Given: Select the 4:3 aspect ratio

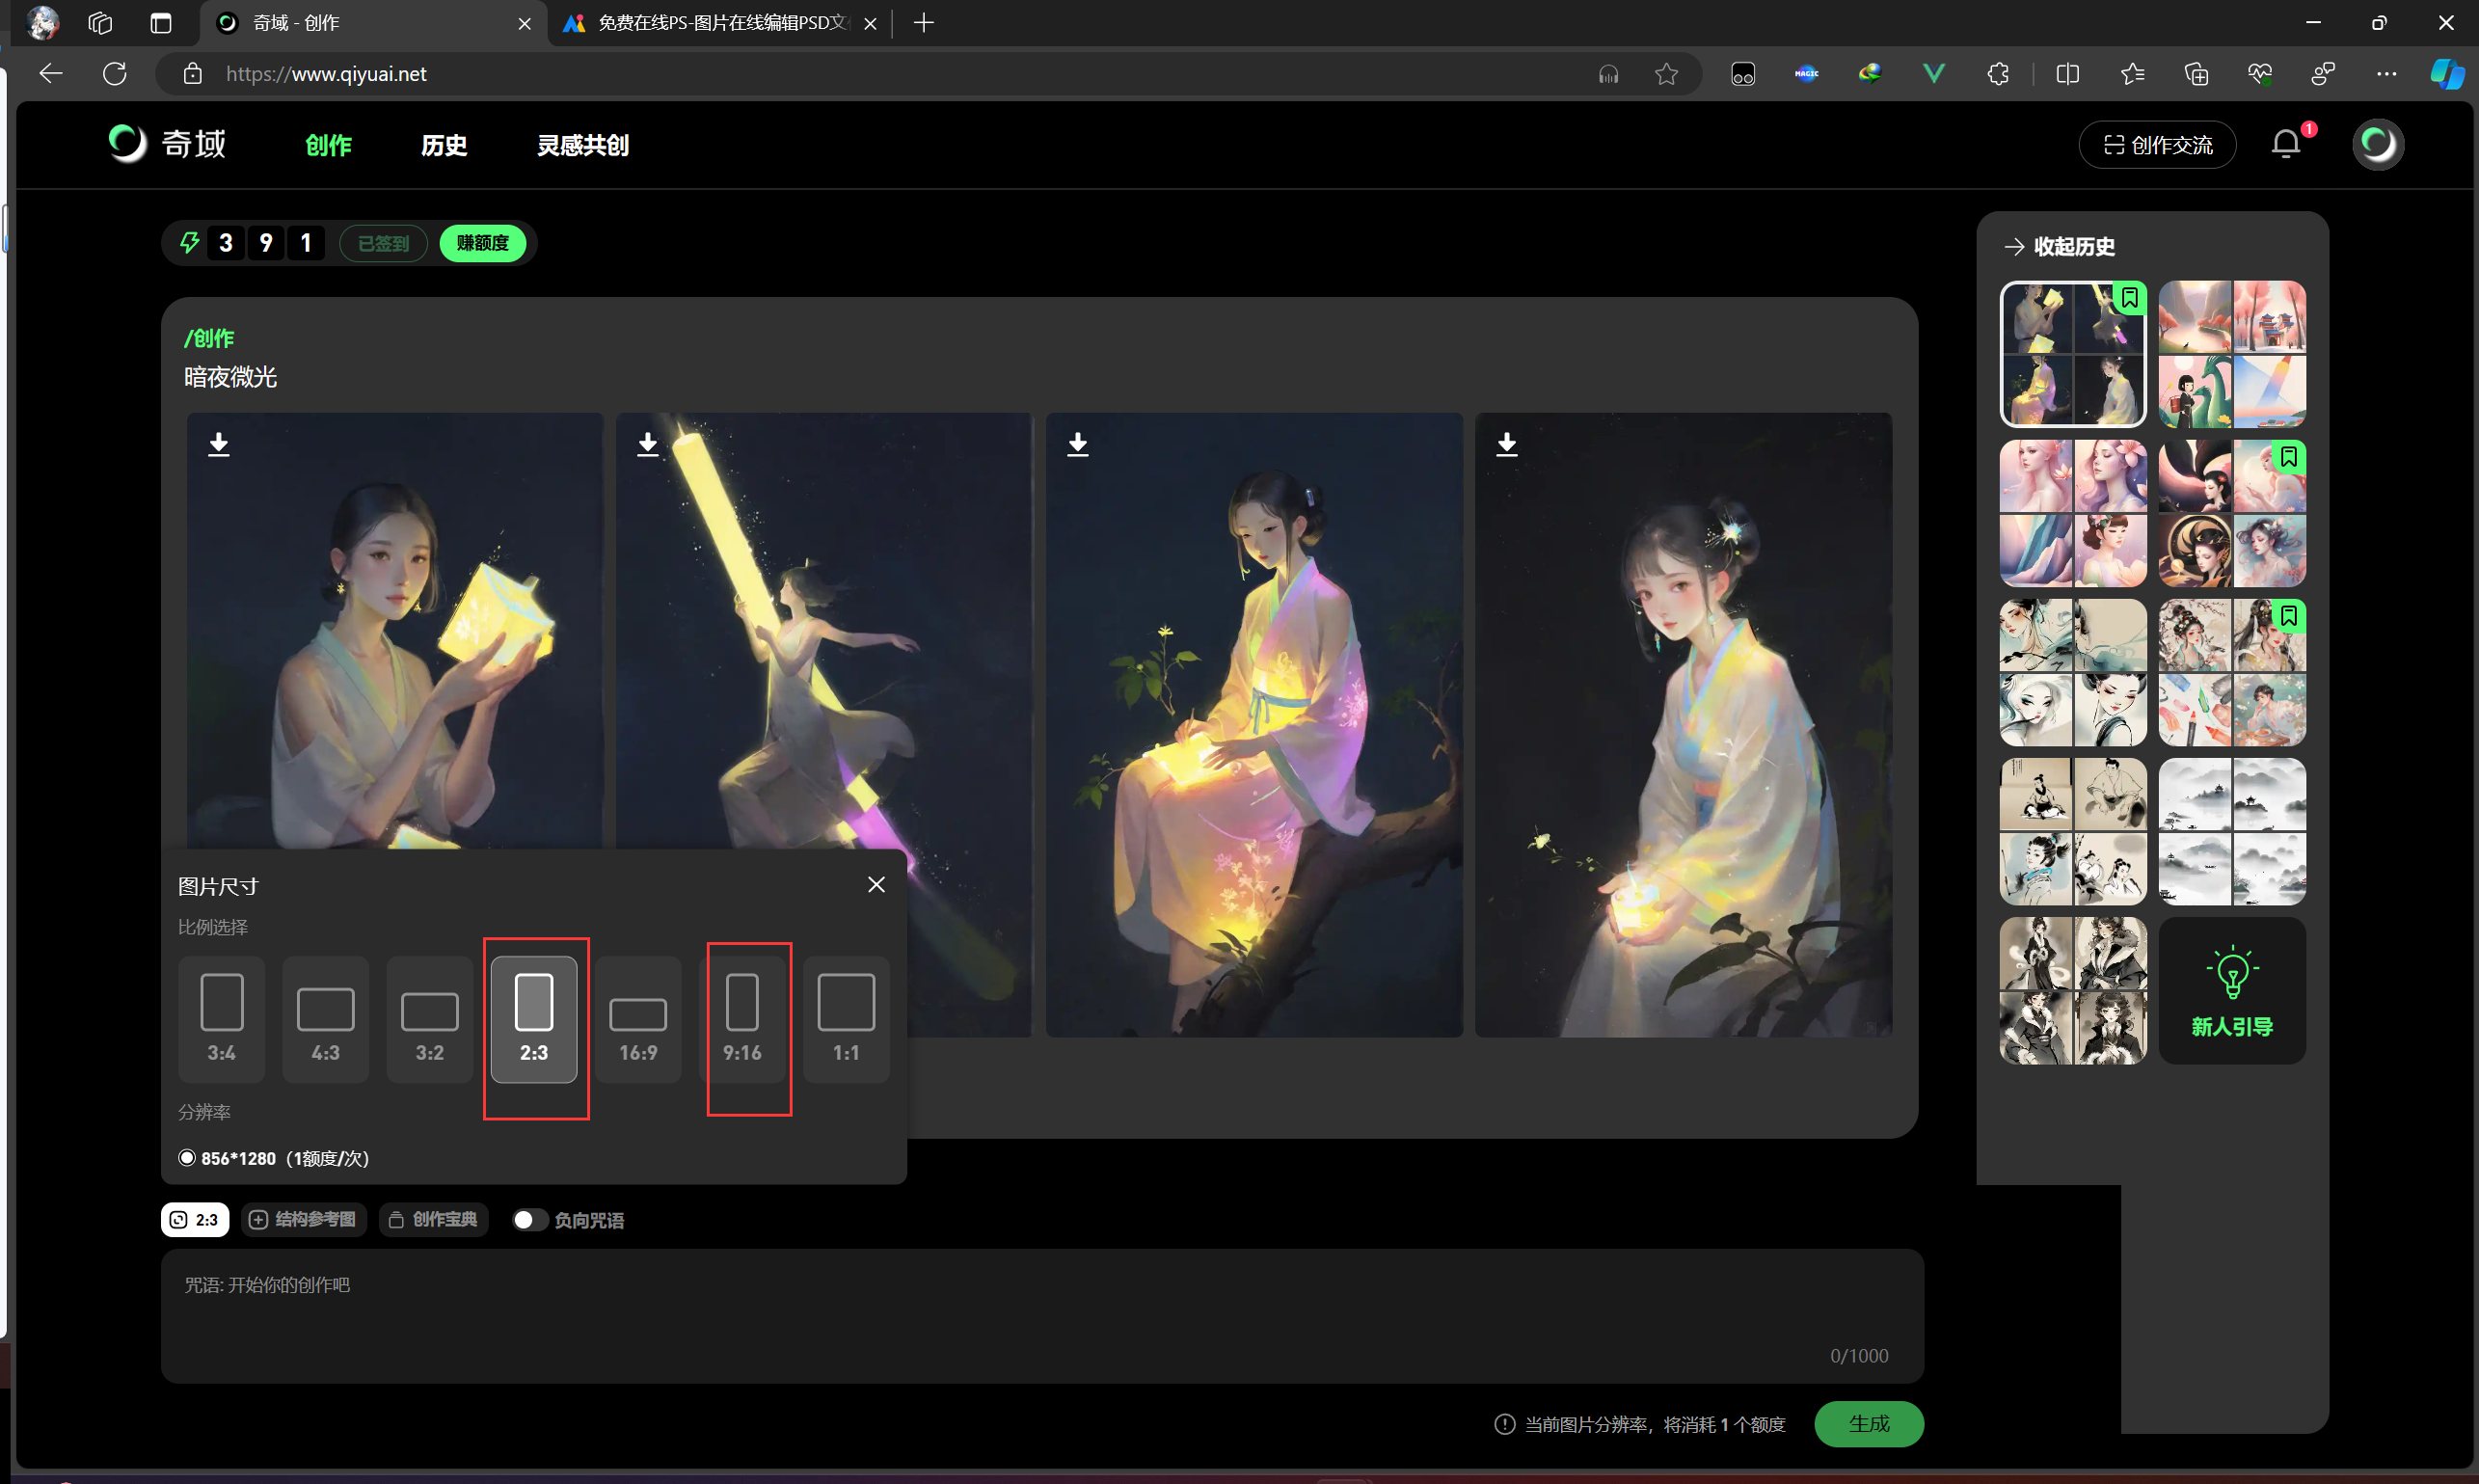Looking at the screenshot, I should pos(326,1019).
